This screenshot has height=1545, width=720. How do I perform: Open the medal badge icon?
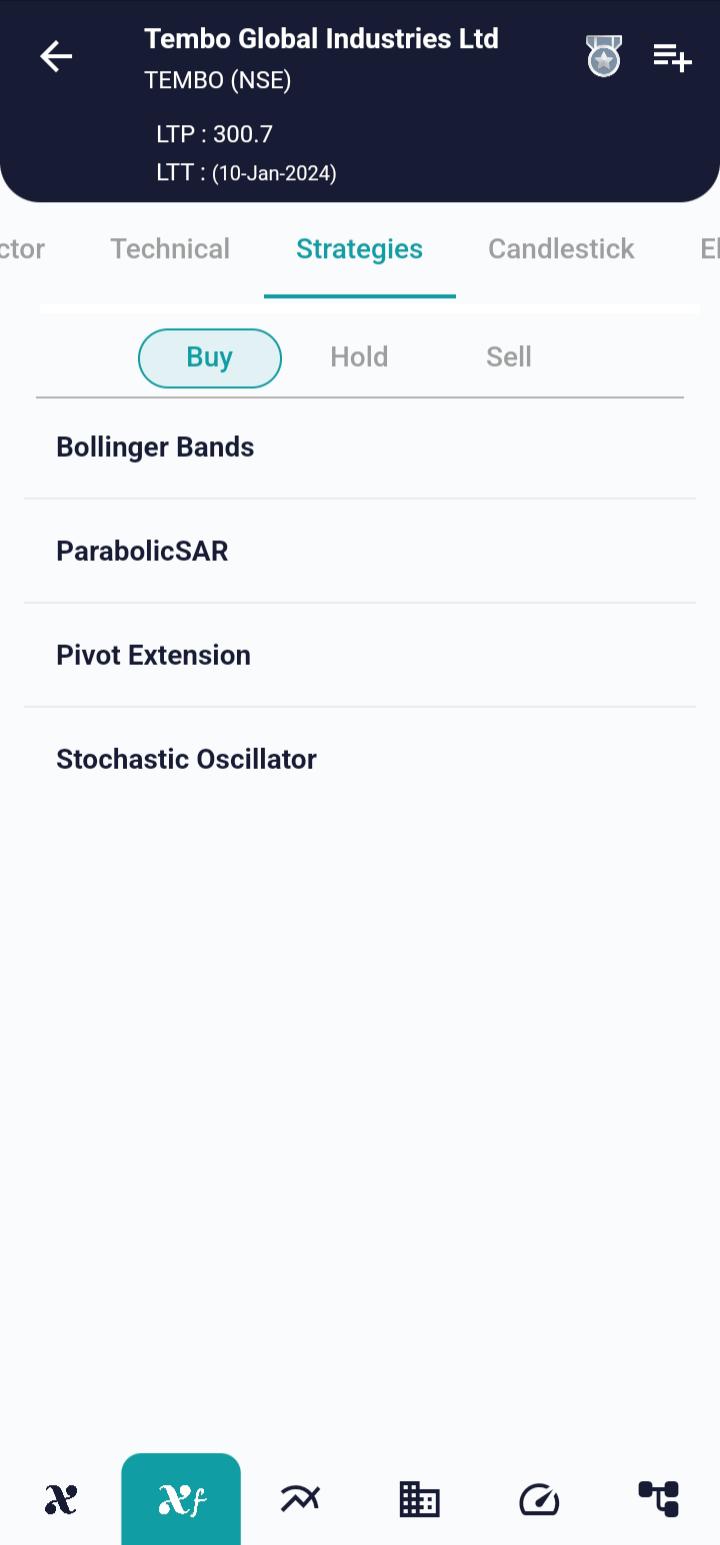click(604, 57)
